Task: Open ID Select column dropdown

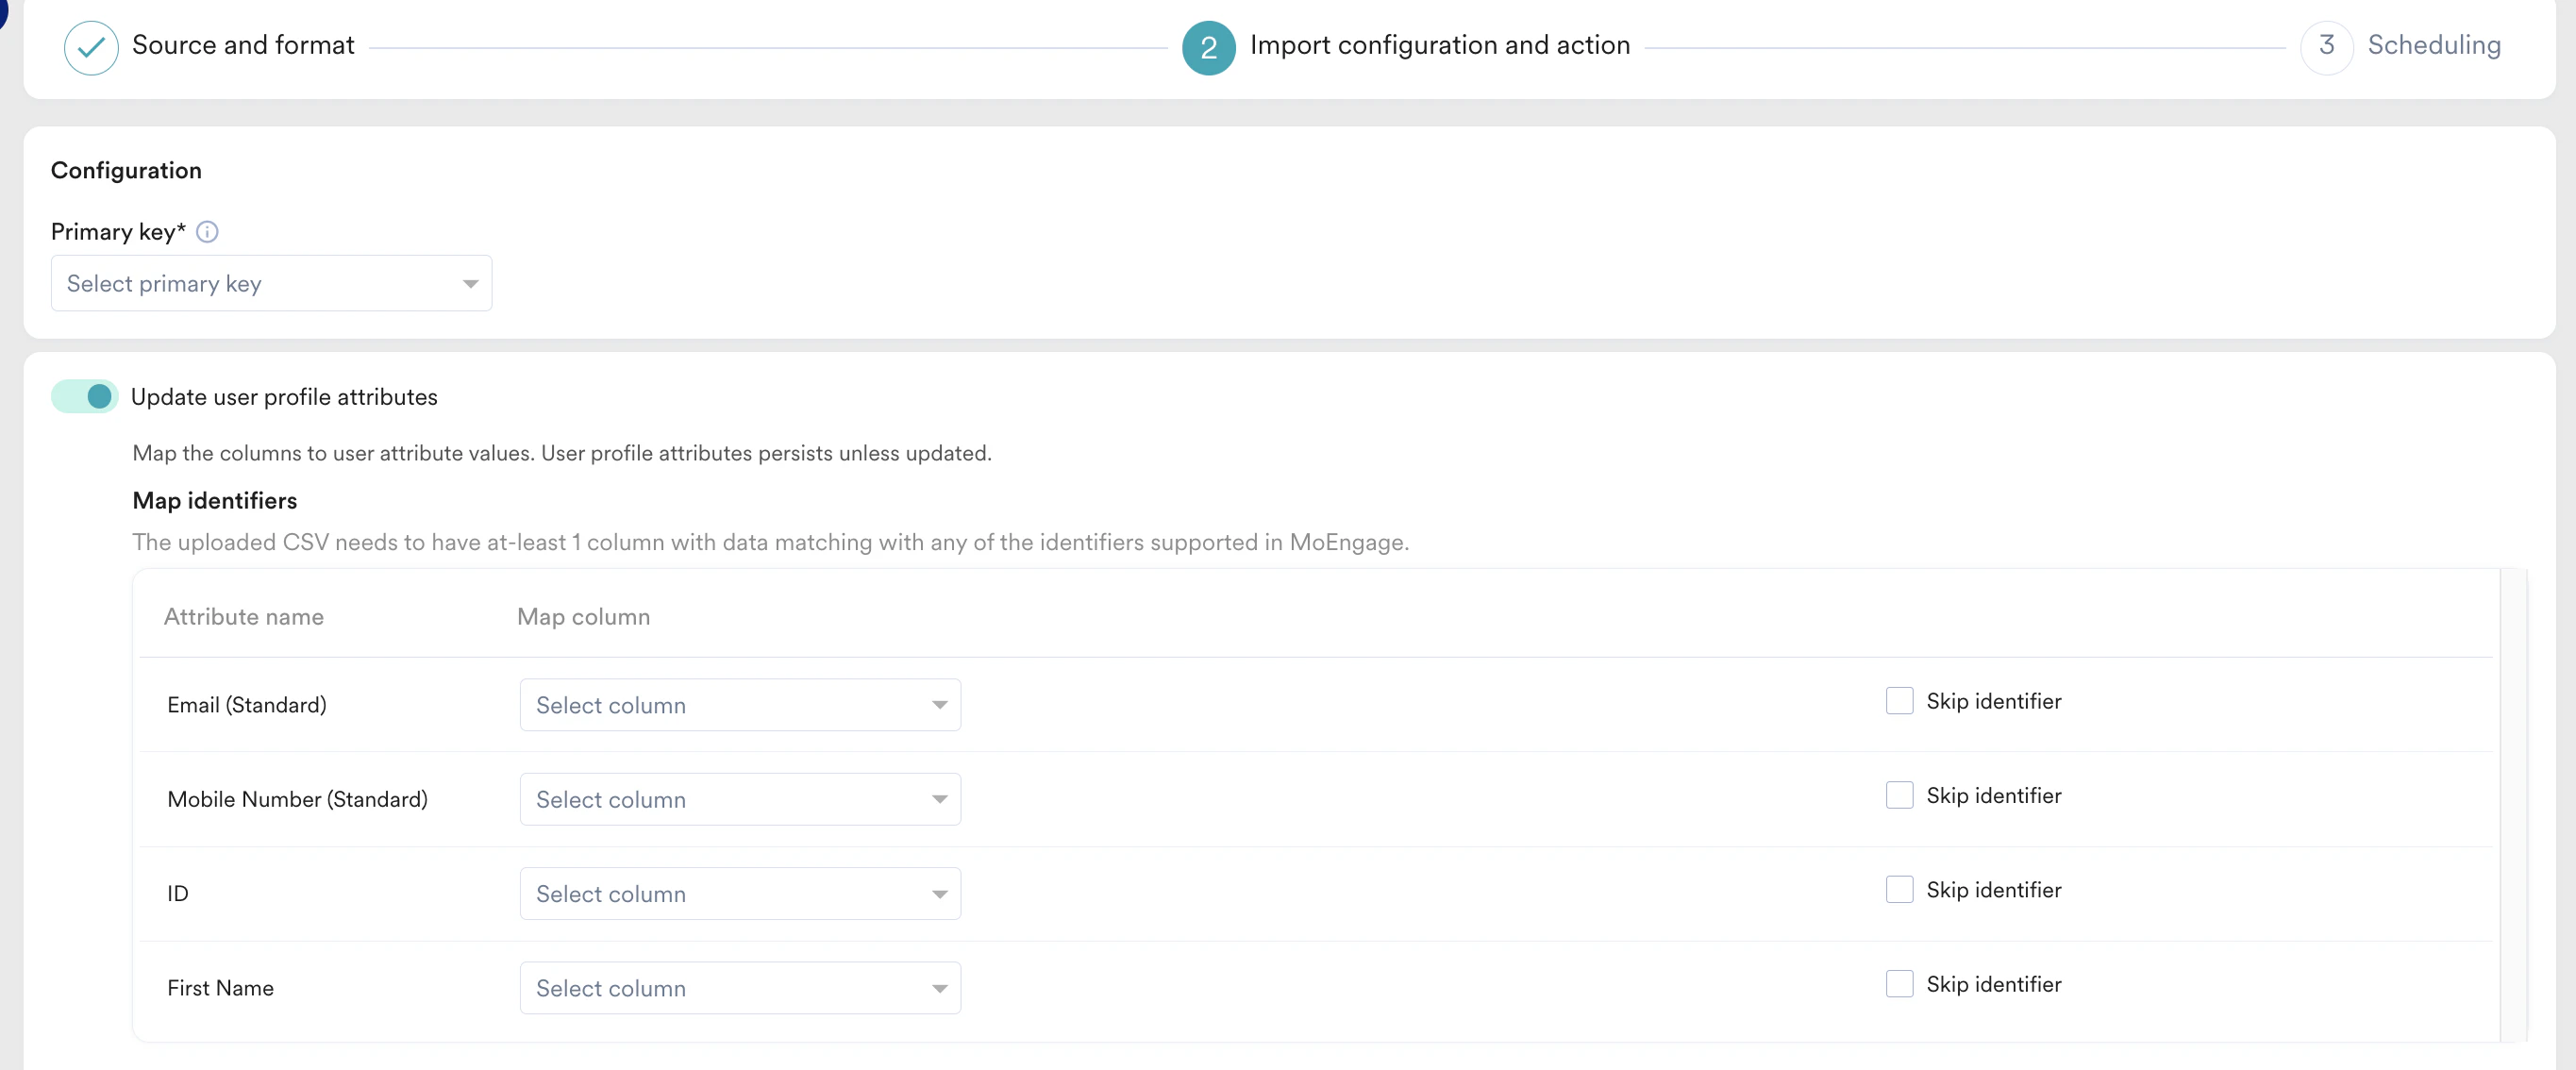Action: [740, 894]
